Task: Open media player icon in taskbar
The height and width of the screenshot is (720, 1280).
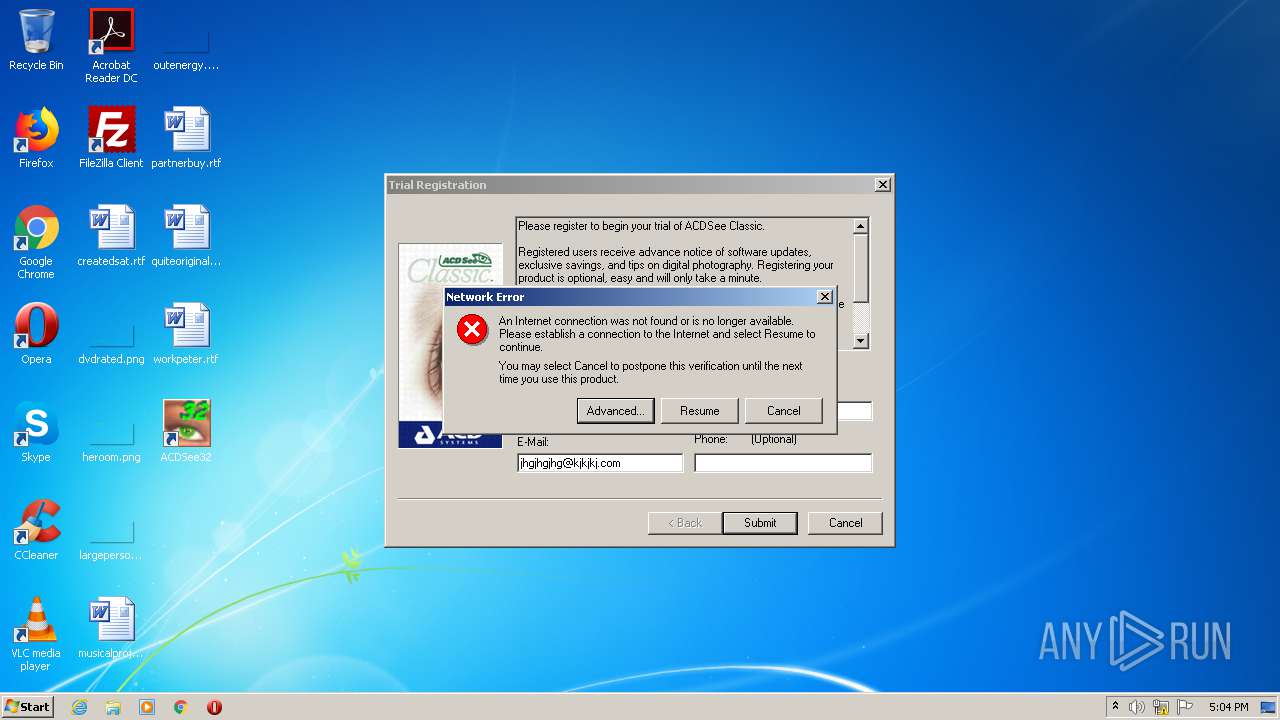Action: click(147, 707)
